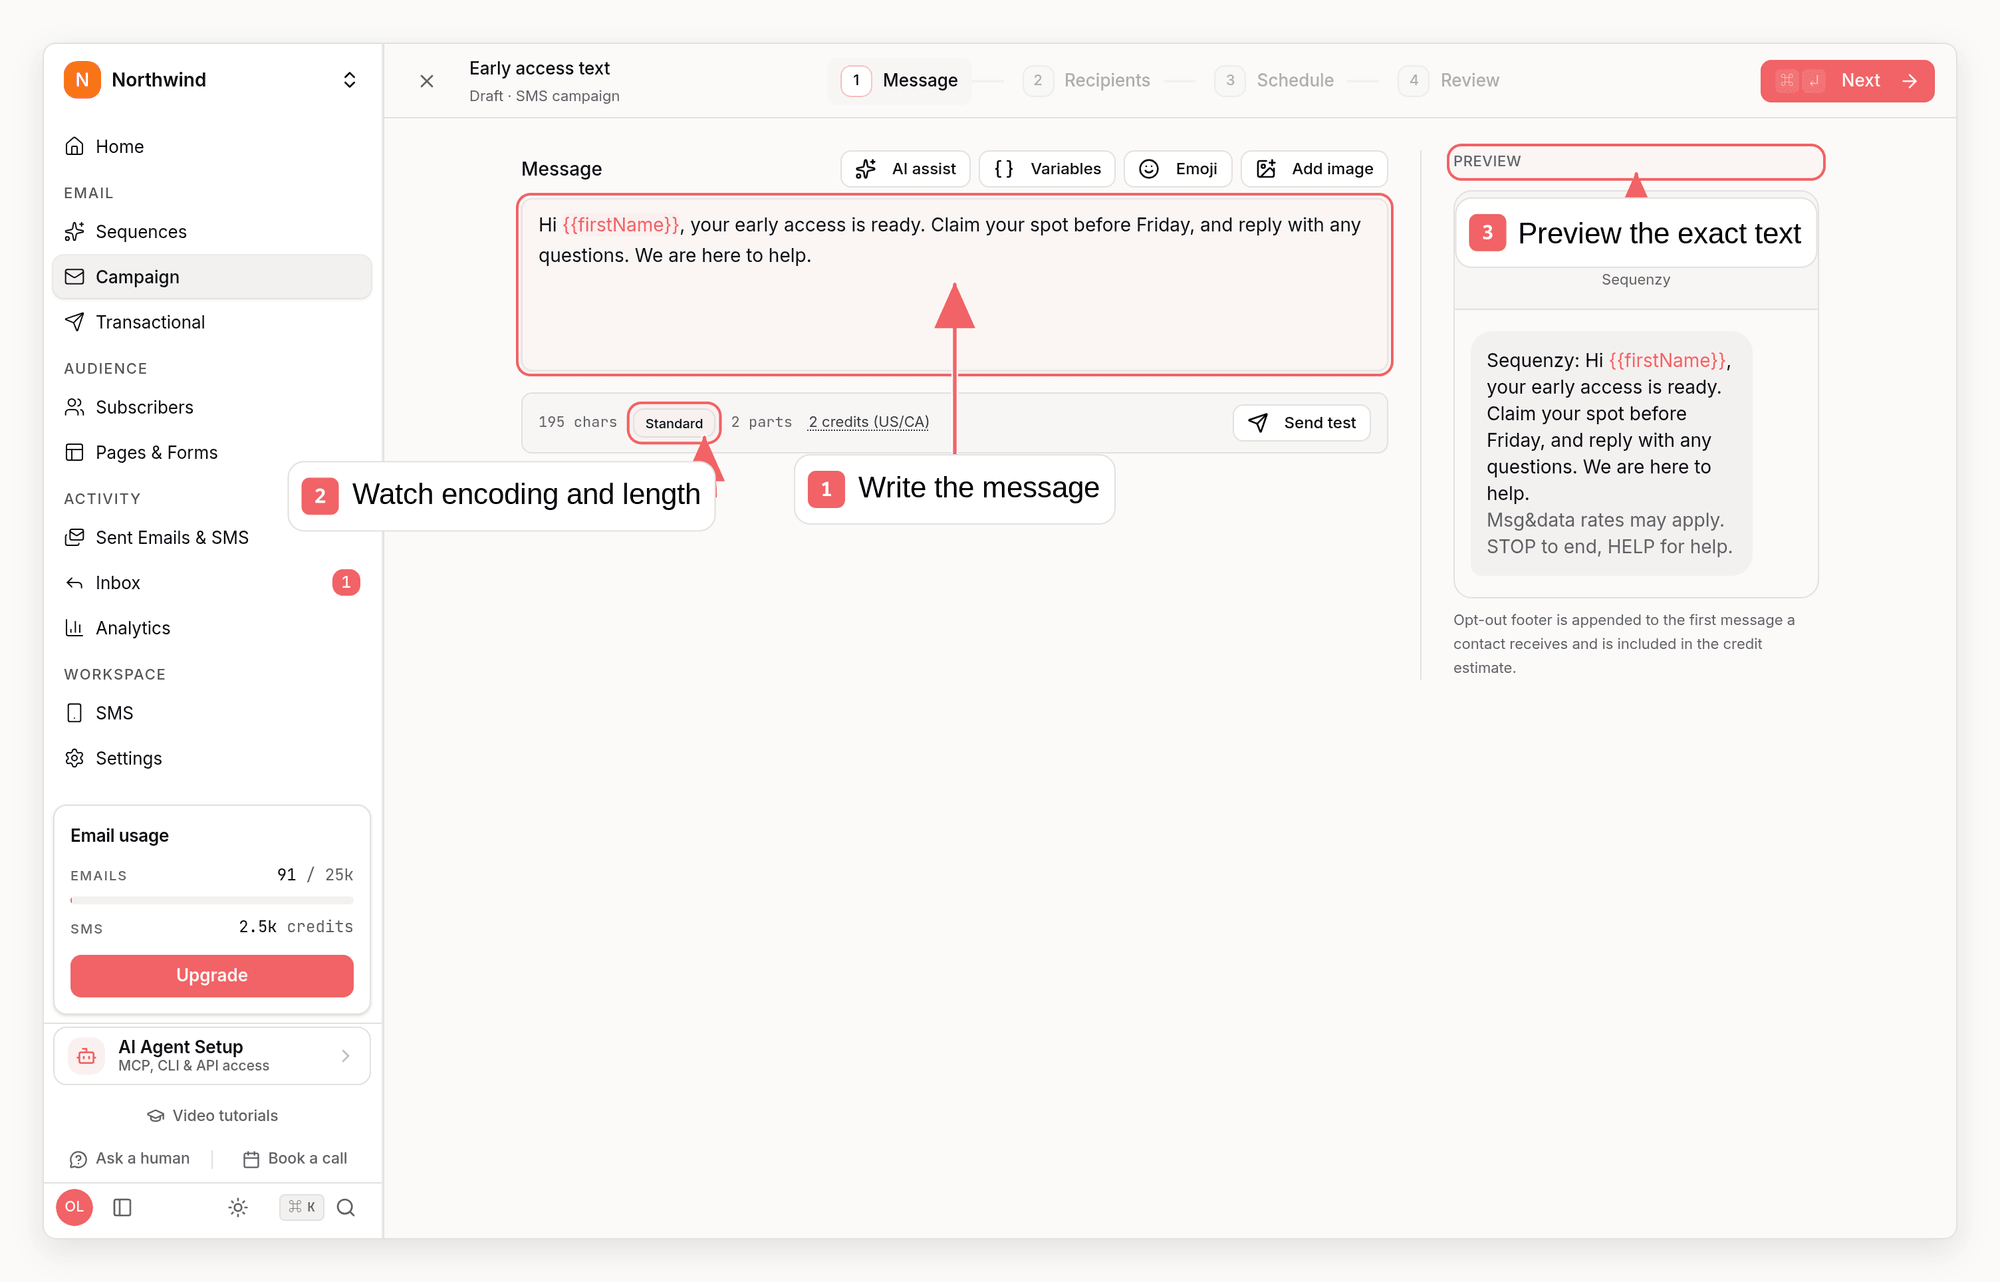Viewport: 2000px width, 1282px height.
Task: Open the OL user avatar menu
Action: [x=75, y=1207]
